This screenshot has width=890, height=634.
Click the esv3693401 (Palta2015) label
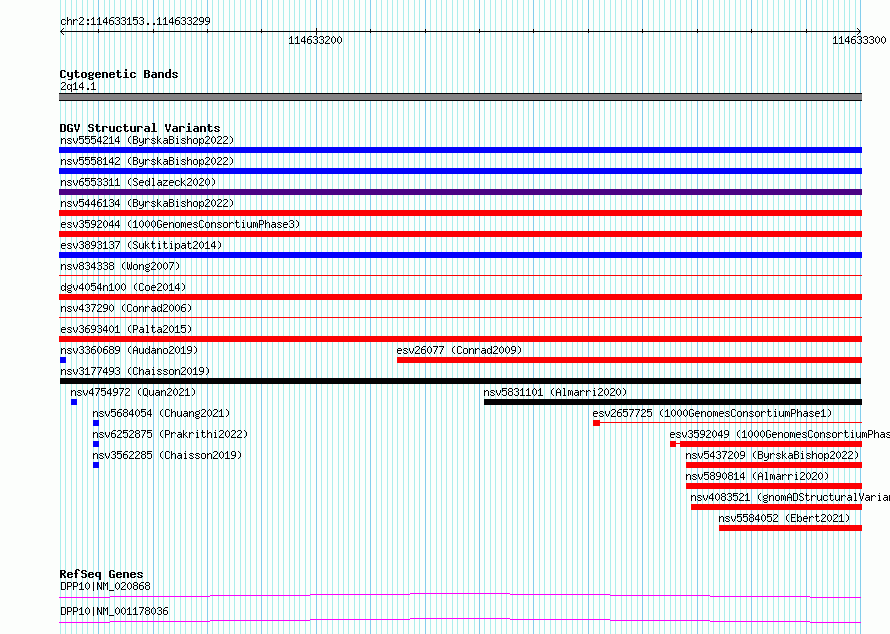[x=126, y=329]
